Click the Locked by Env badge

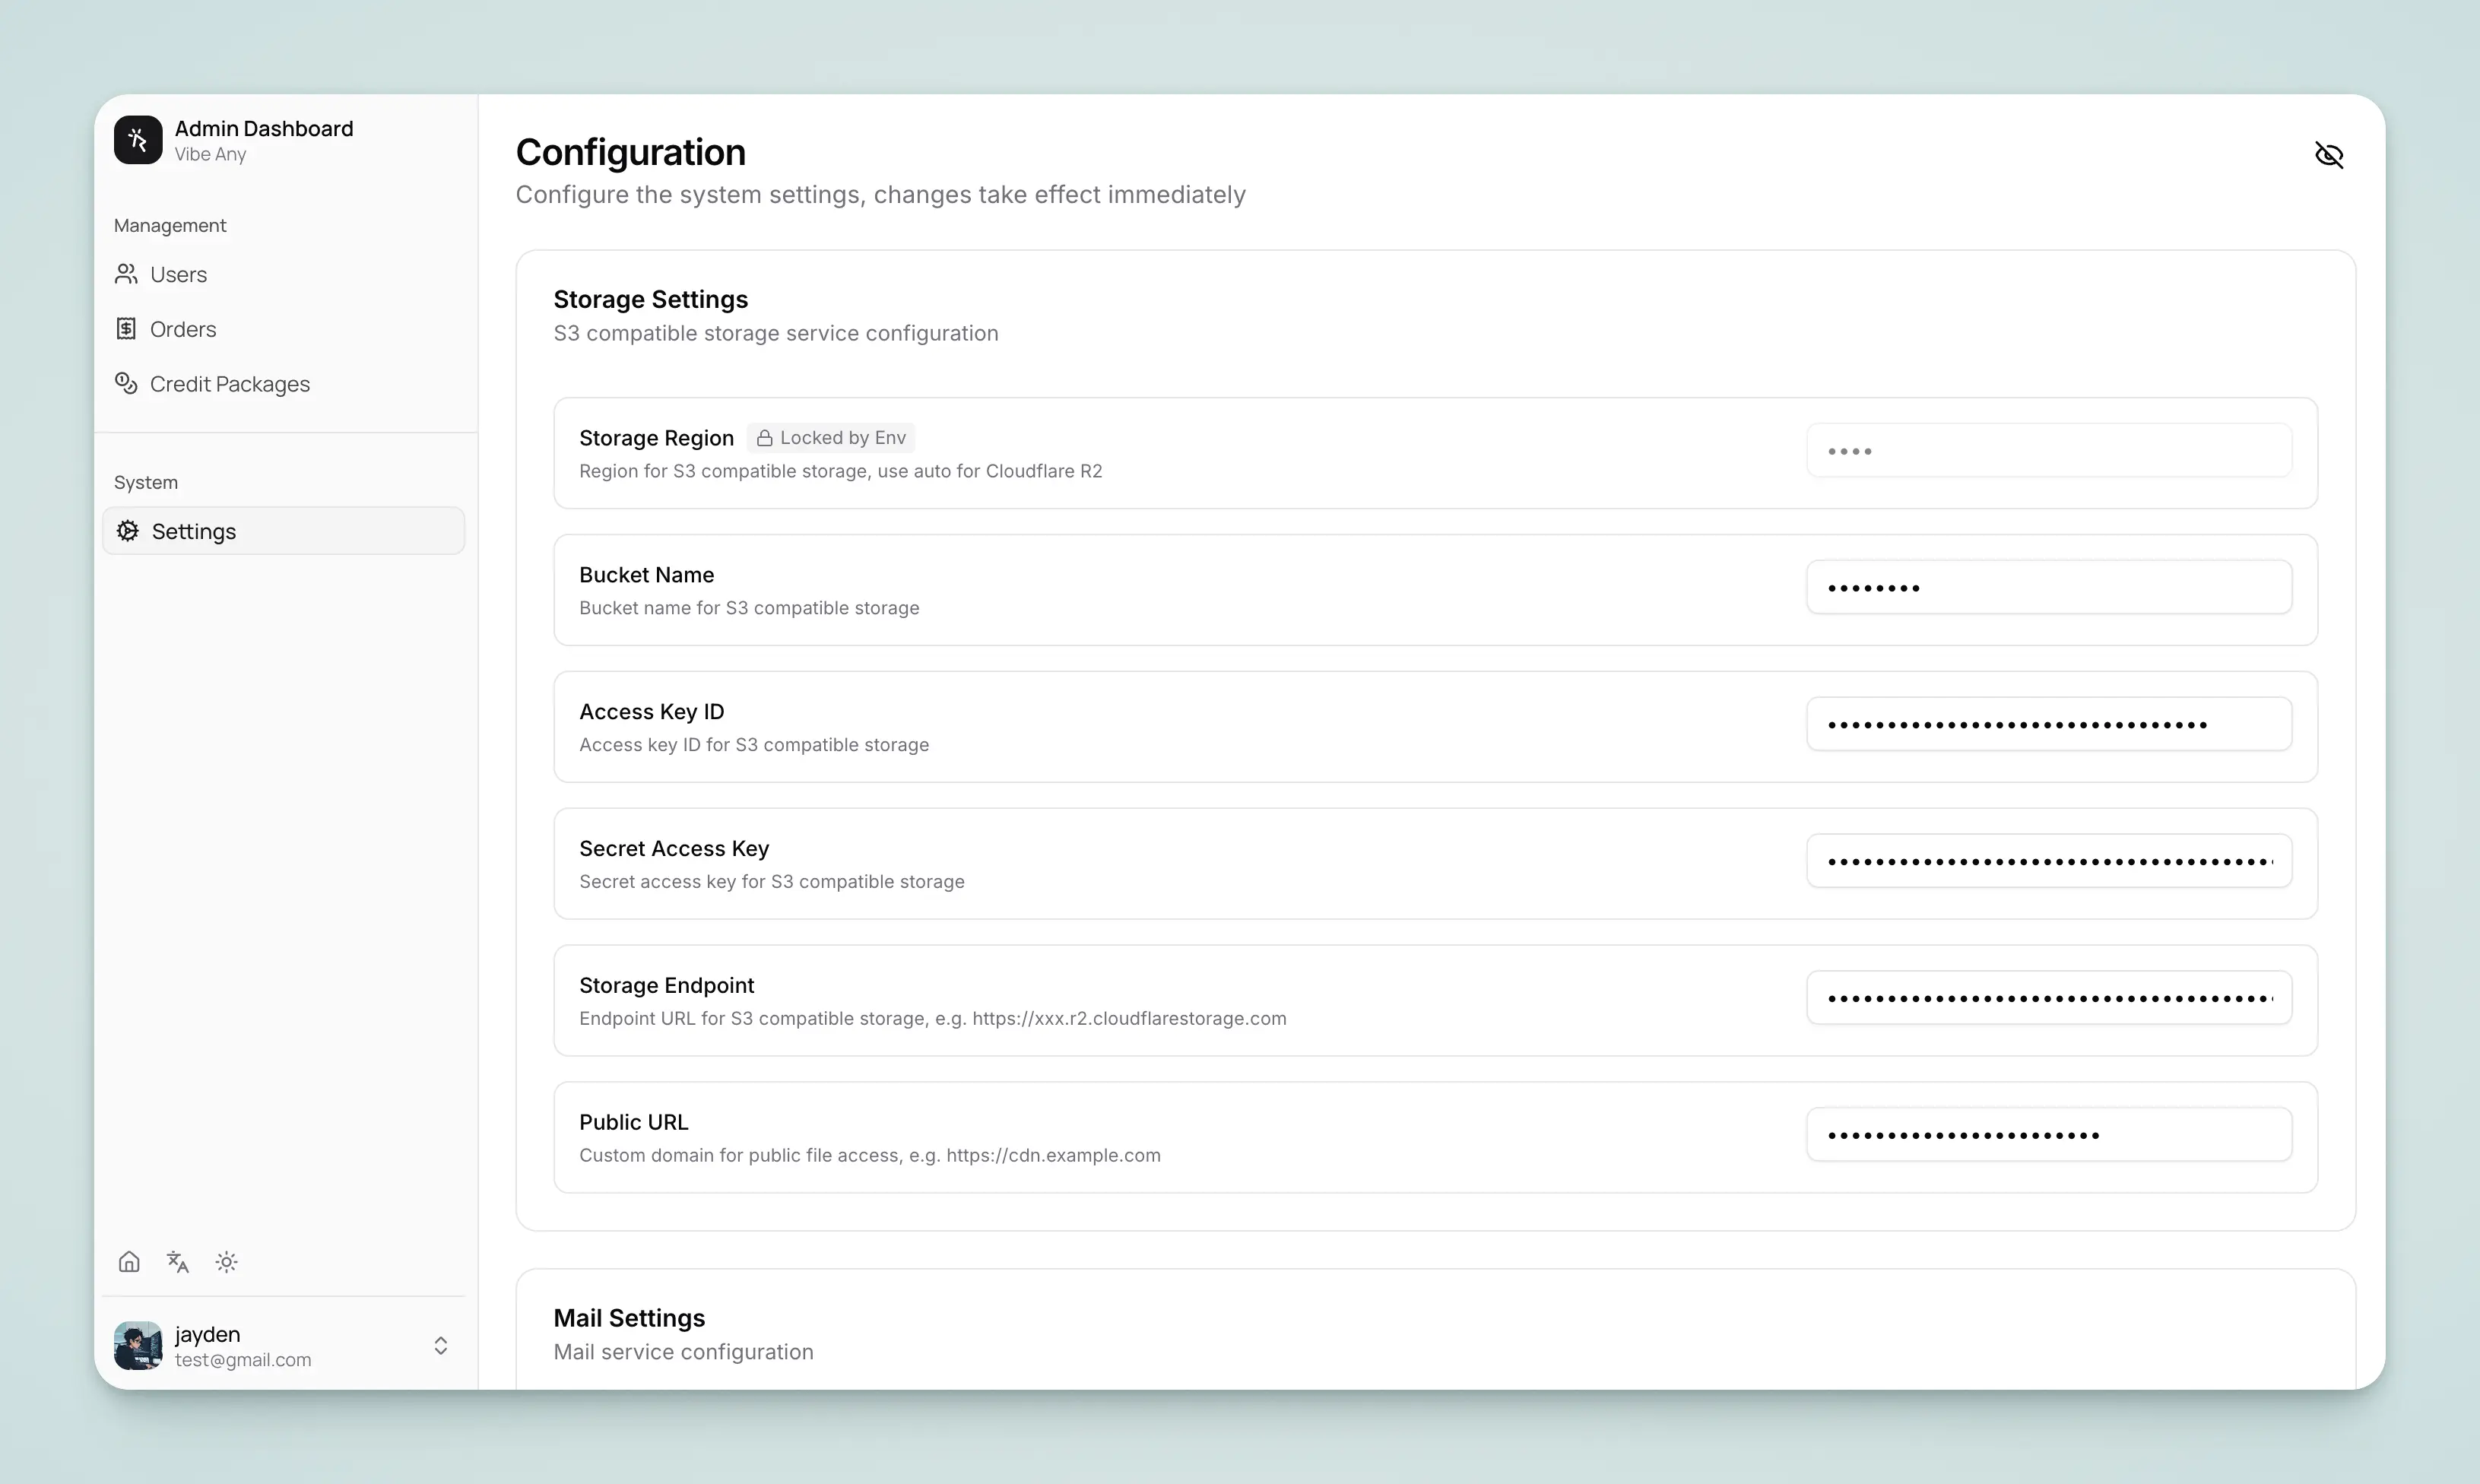[x=831, y=438]
